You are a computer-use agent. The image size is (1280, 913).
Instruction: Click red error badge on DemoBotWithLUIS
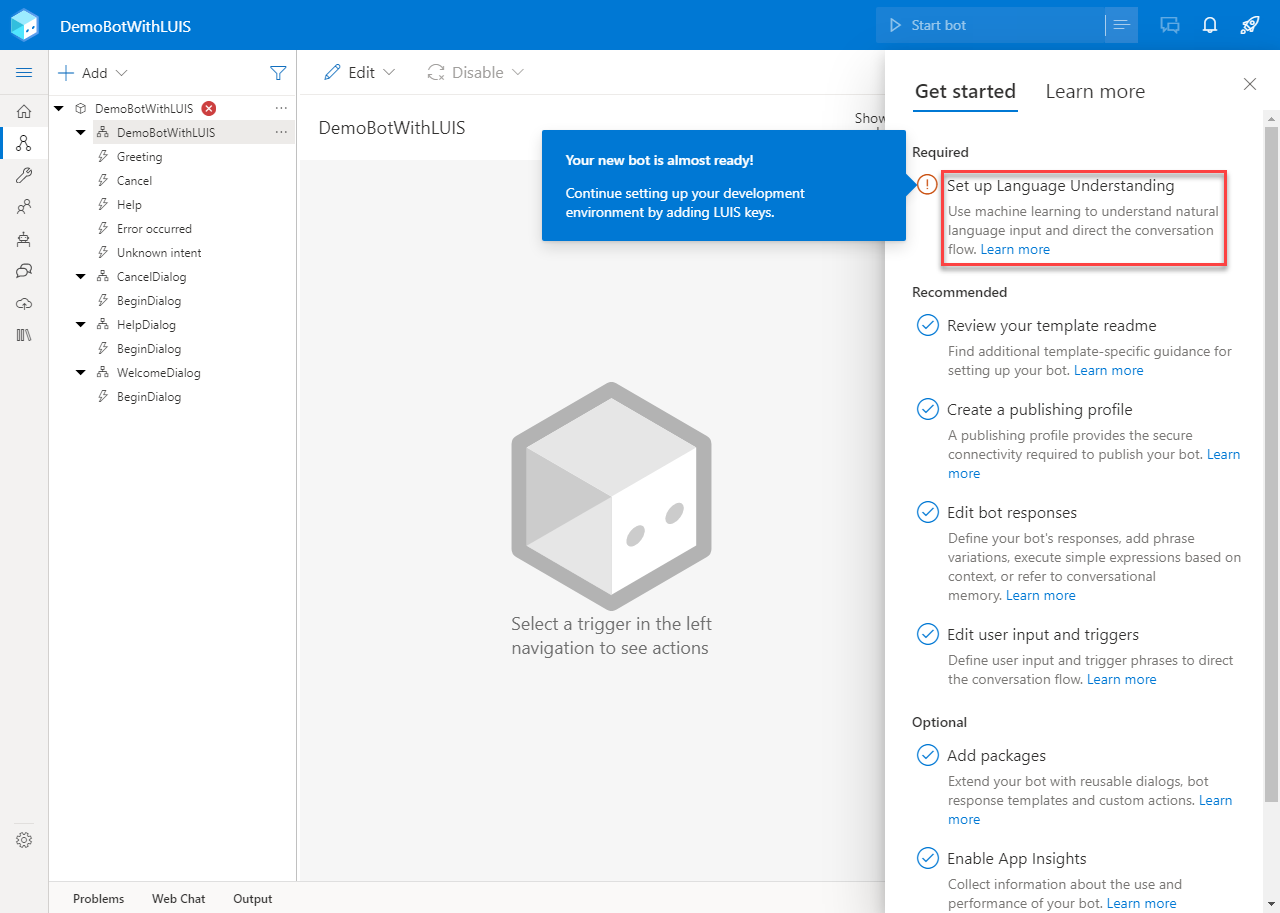click(x=209, y=108)
